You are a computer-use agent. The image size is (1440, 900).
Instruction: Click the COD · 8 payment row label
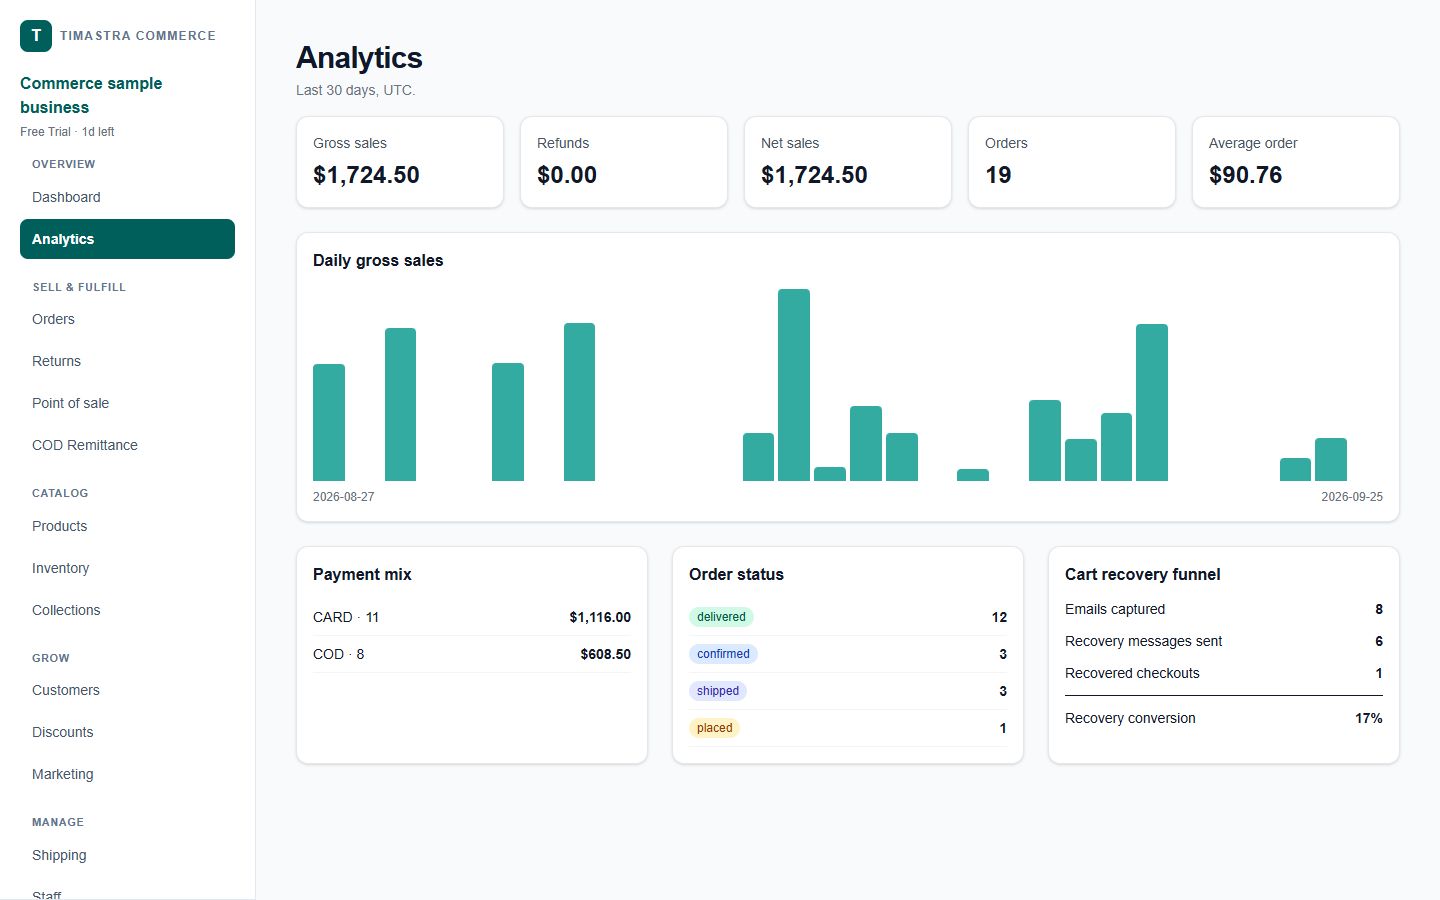[339, 654]
